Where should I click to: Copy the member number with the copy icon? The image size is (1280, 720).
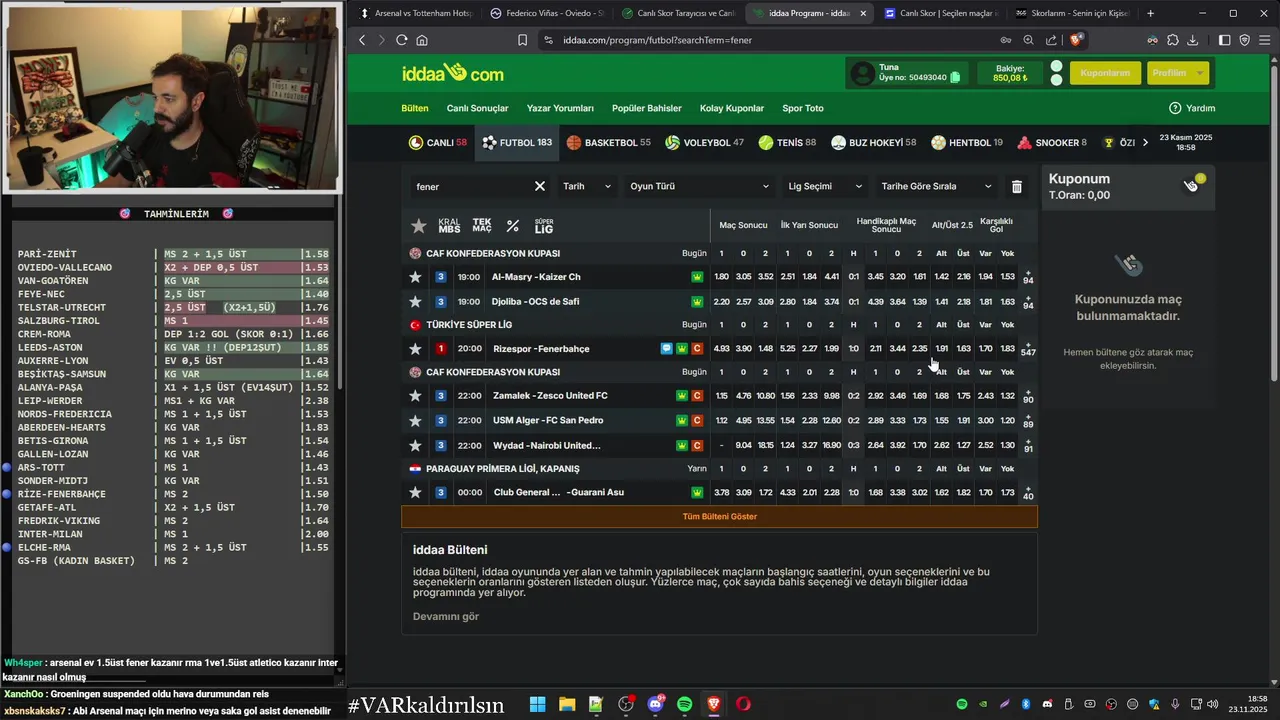pyautogui.click(x=955, y=78)
